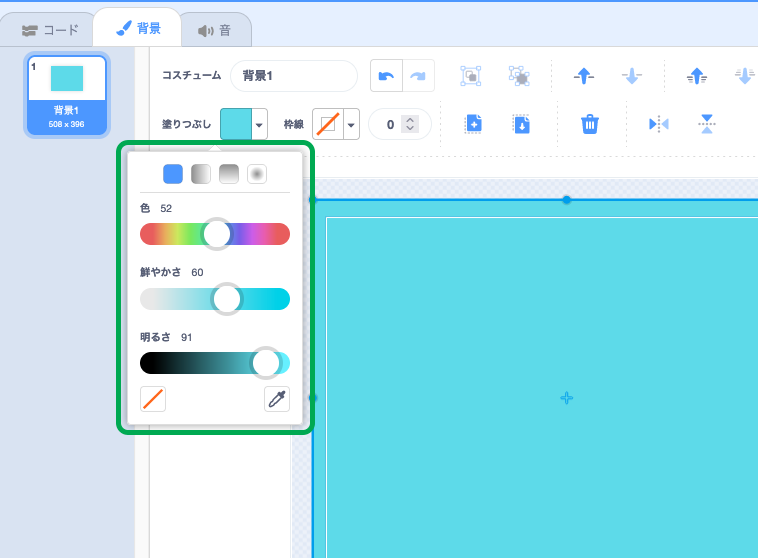Click the send to back icon
Screen dimensions: 758x558
click(x=744, y=76)
